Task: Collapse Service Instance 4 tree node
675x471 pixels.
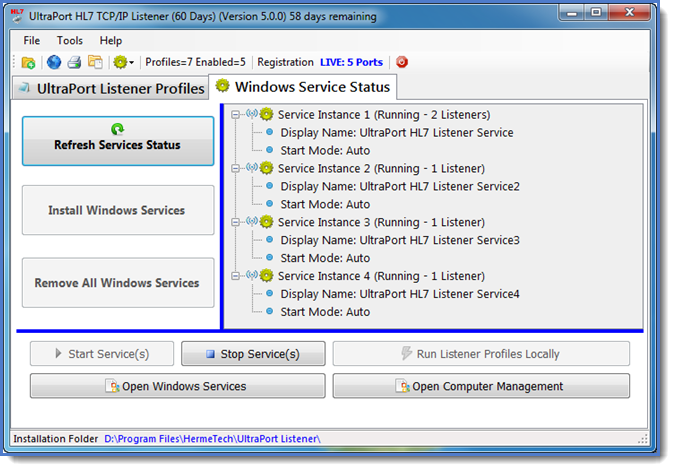Action: point(235,276)
